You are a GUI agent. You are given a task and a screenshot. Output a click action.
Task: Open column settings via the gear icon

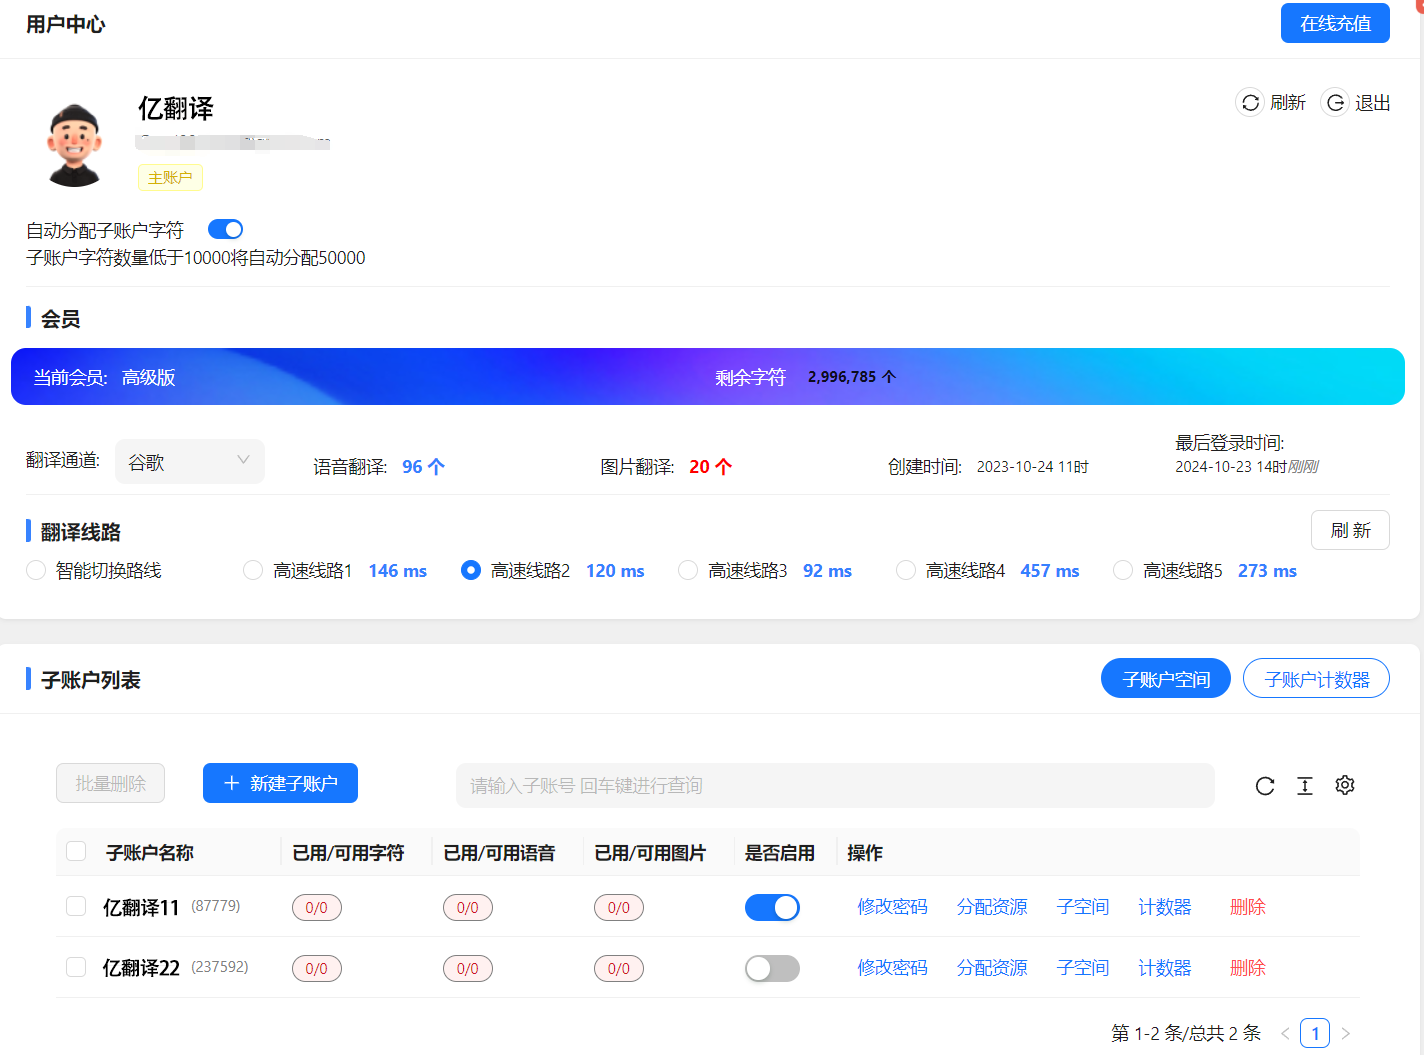click(x=1344, y=786)
